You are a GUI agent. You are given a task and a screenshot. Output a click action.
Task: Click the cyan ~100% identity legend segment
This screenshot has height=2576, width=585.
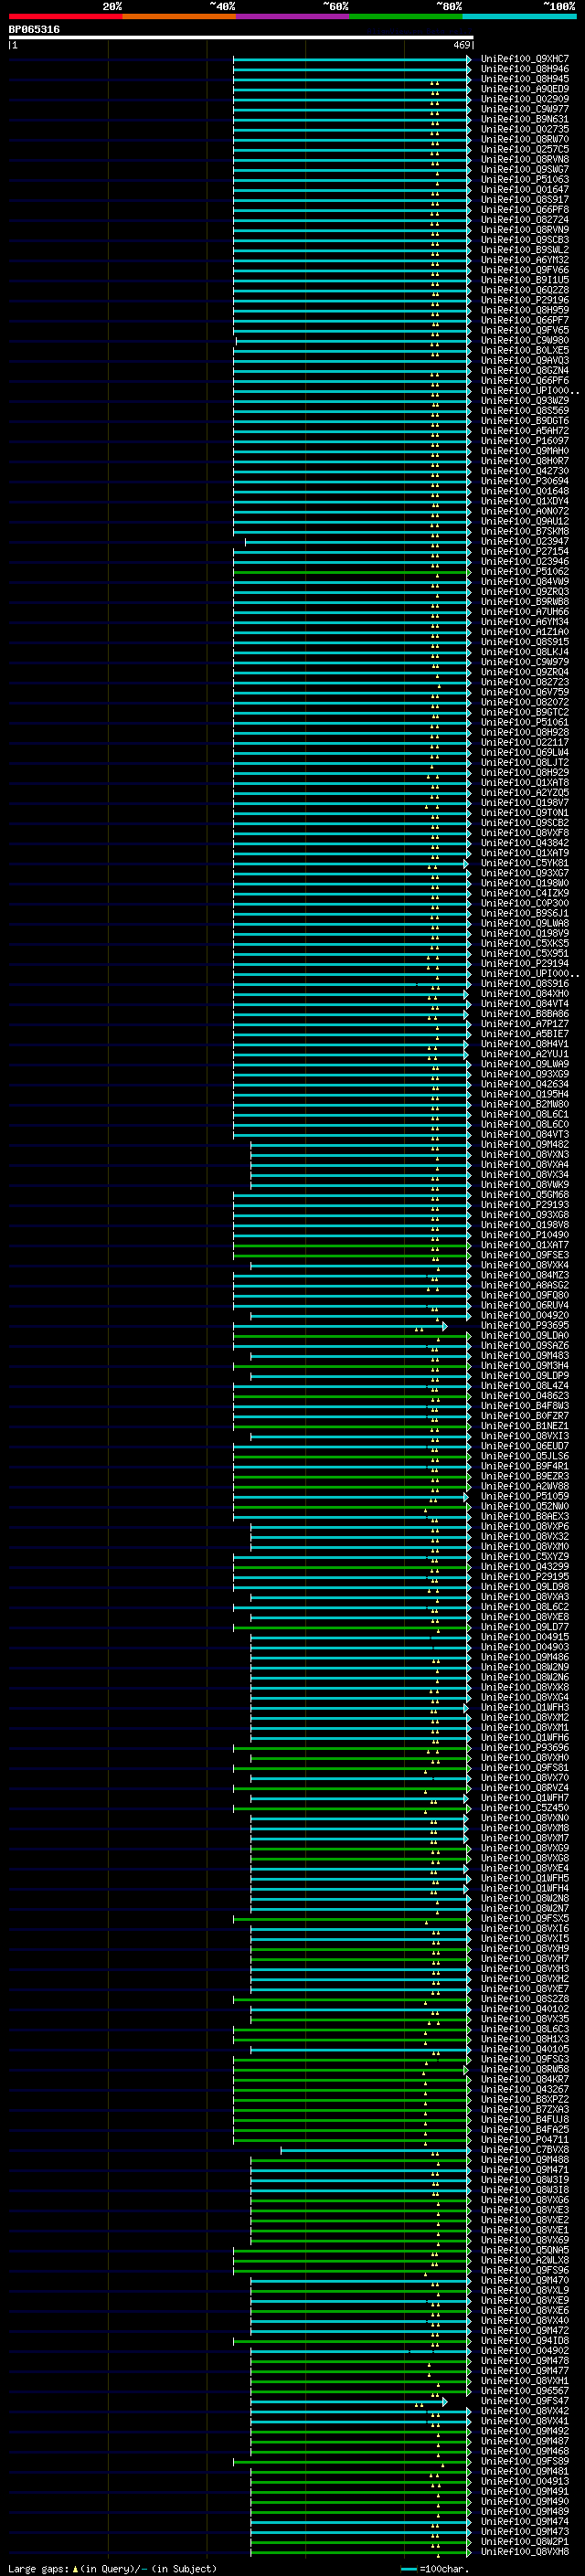[x=519, y=16]
